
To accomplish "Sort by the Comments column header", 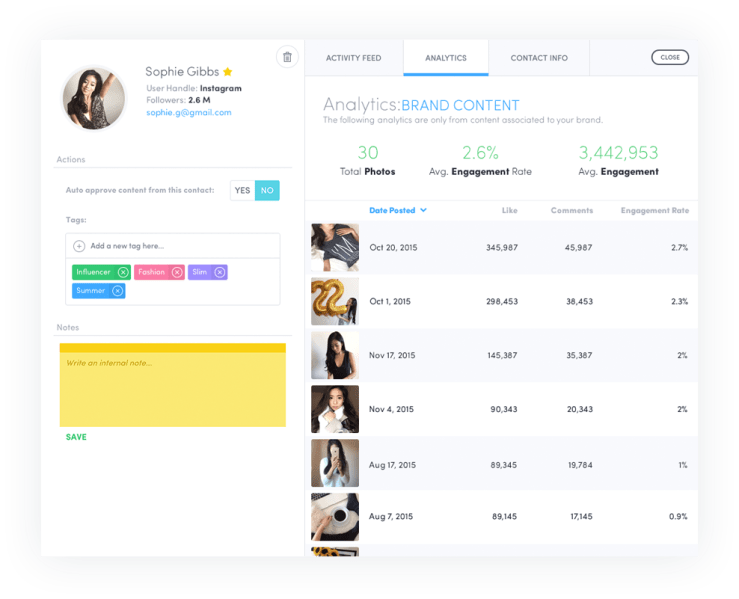I will coord(572,210).
